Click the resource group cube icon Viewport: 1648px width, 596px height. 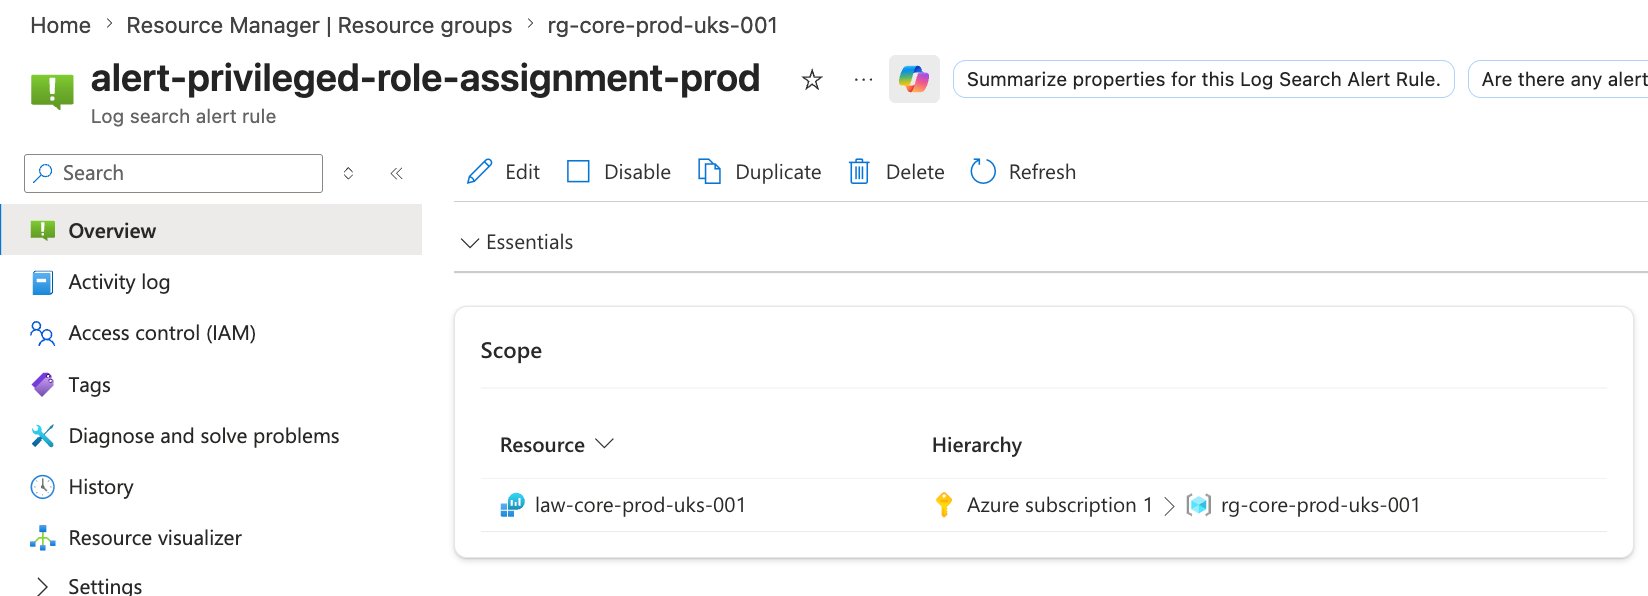coord(1198,505)
